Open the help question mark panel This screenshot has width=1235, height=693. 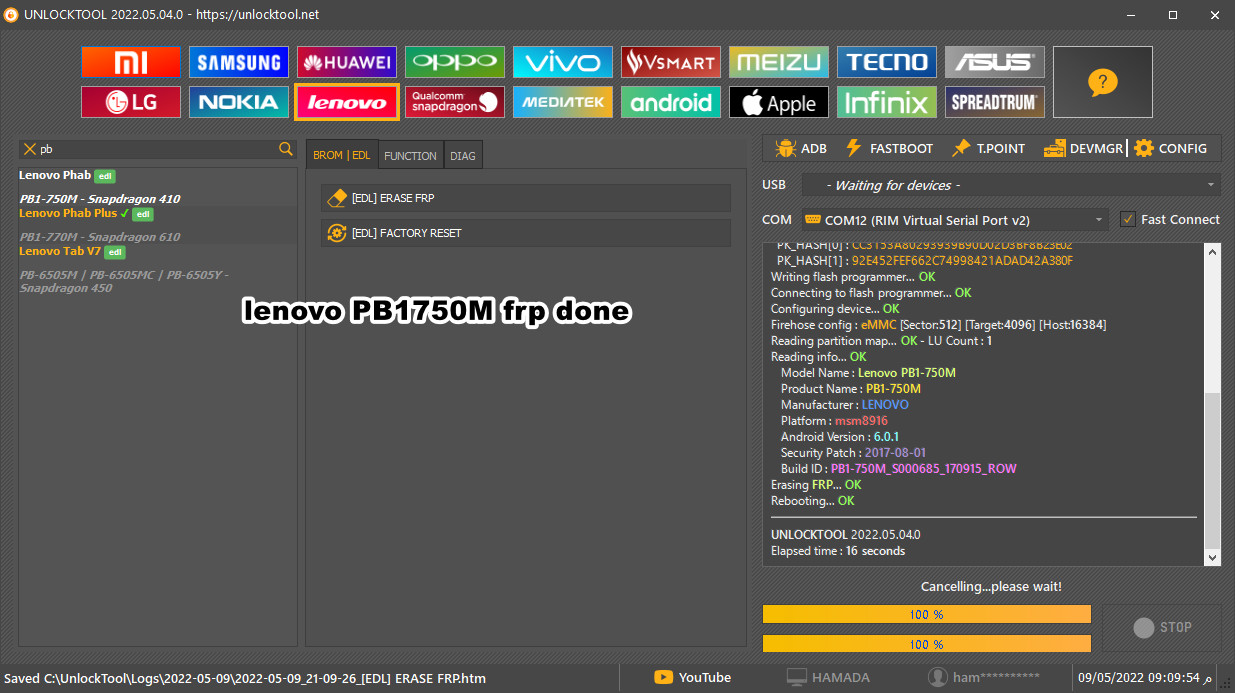tap(1103, 82)
